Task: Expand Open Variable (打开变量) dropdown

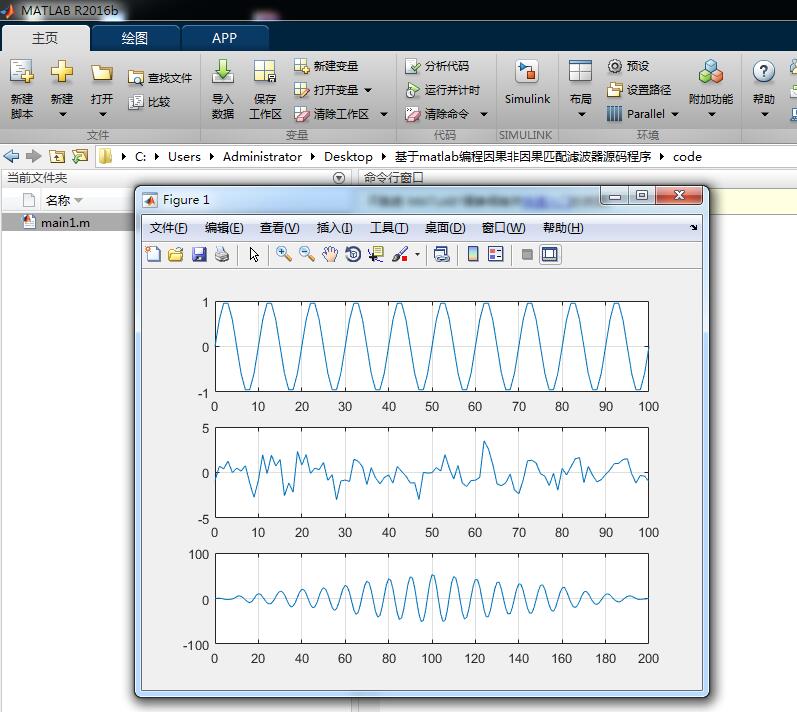Action: click(x=368, y=90)
